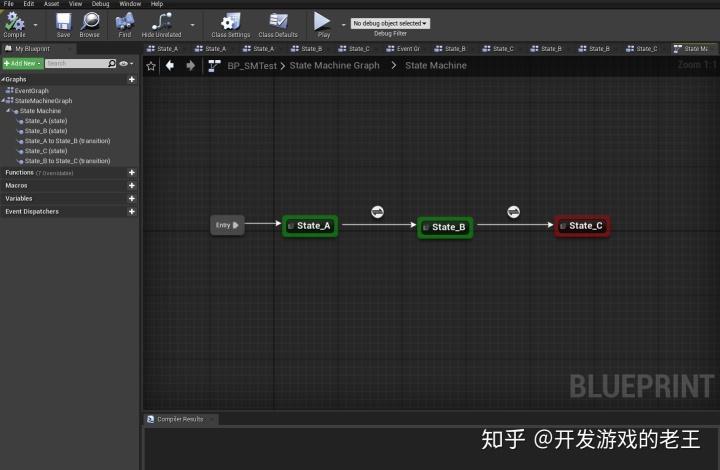
Task: Select State_A to State_B (transition) item
Action: click(x=68, y=141)
